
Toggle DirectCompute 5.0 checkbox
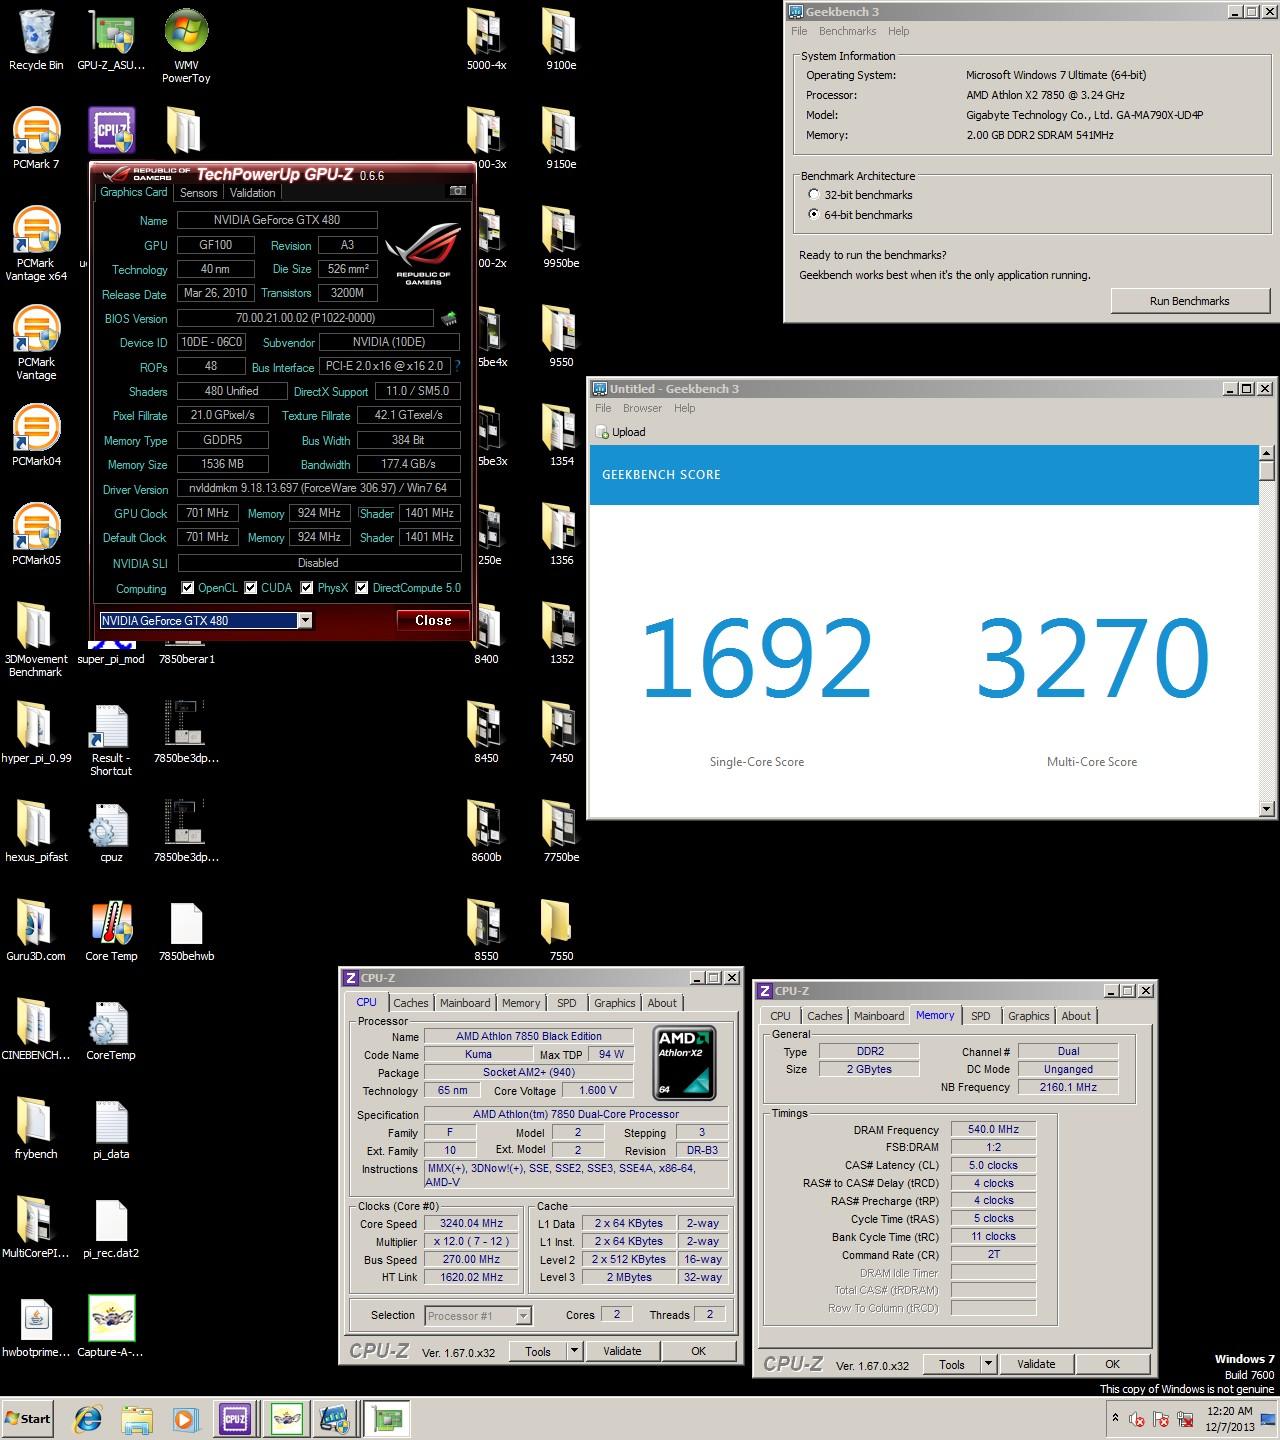[x=362, y=588]
